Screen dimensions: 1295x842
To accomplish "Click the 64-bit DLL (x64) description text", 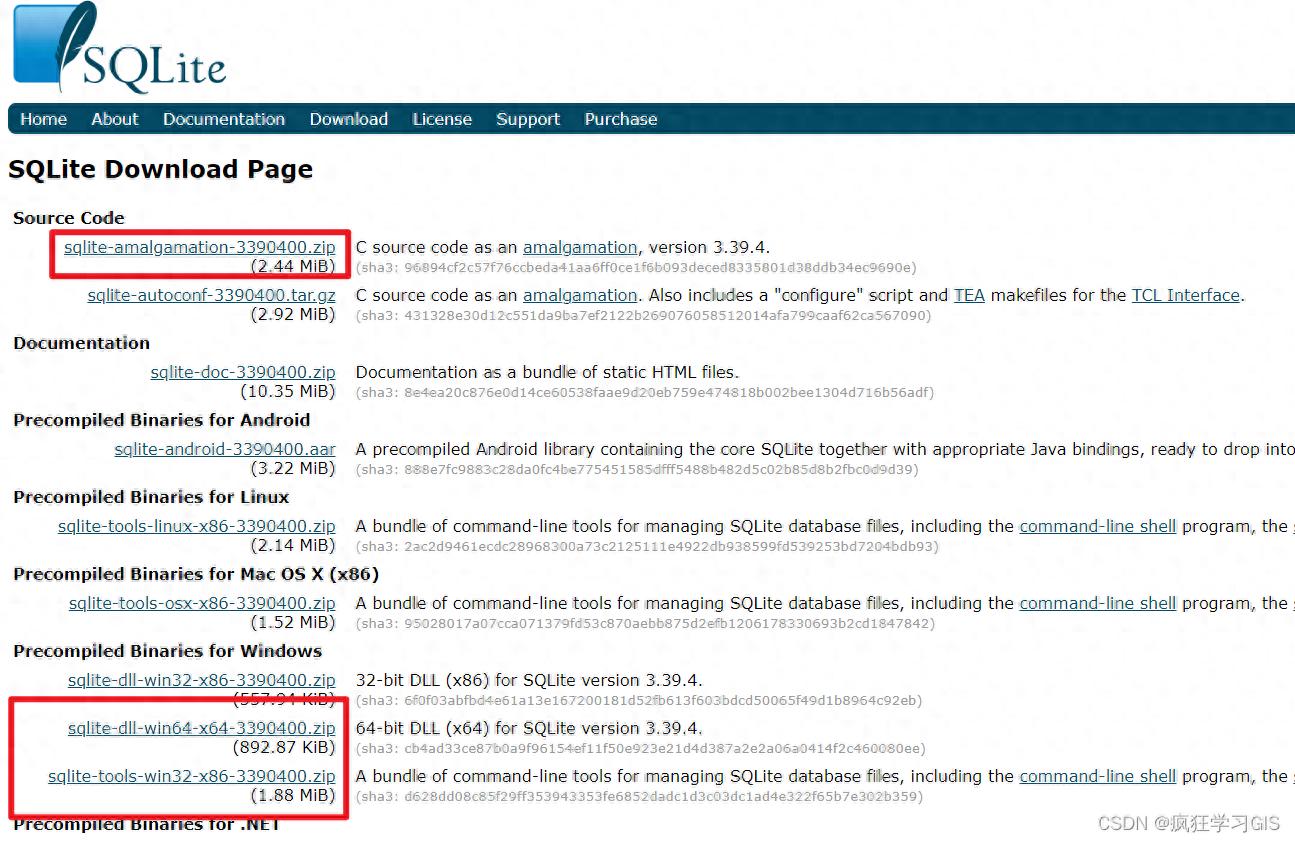I will [x=529, y=728].
